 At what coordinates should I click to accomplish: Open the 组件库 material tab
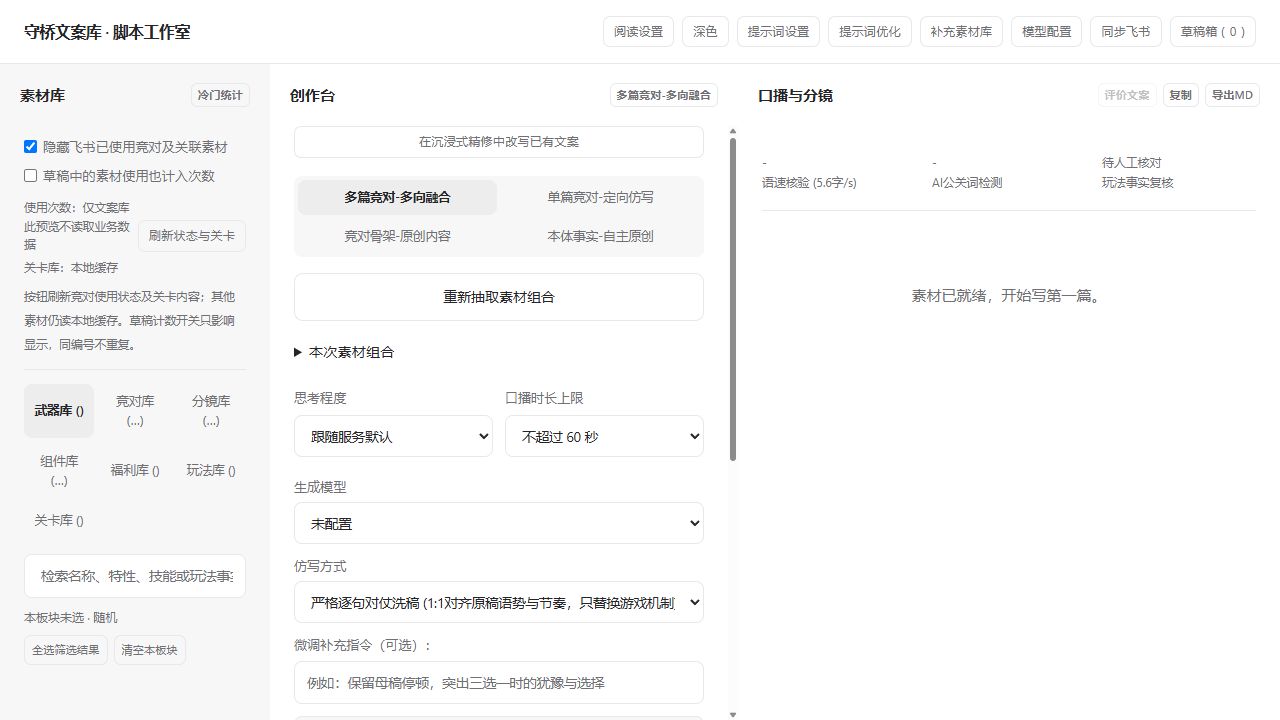point(59,471)
